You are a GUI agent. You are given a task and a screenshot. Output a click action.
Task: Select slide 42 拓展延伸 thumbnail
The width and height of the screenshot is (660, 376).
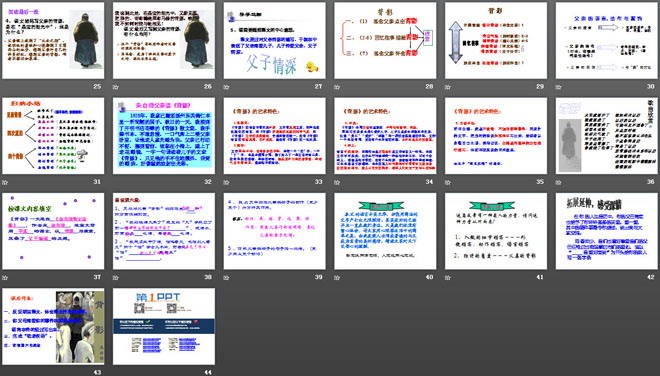pos(607,231)
